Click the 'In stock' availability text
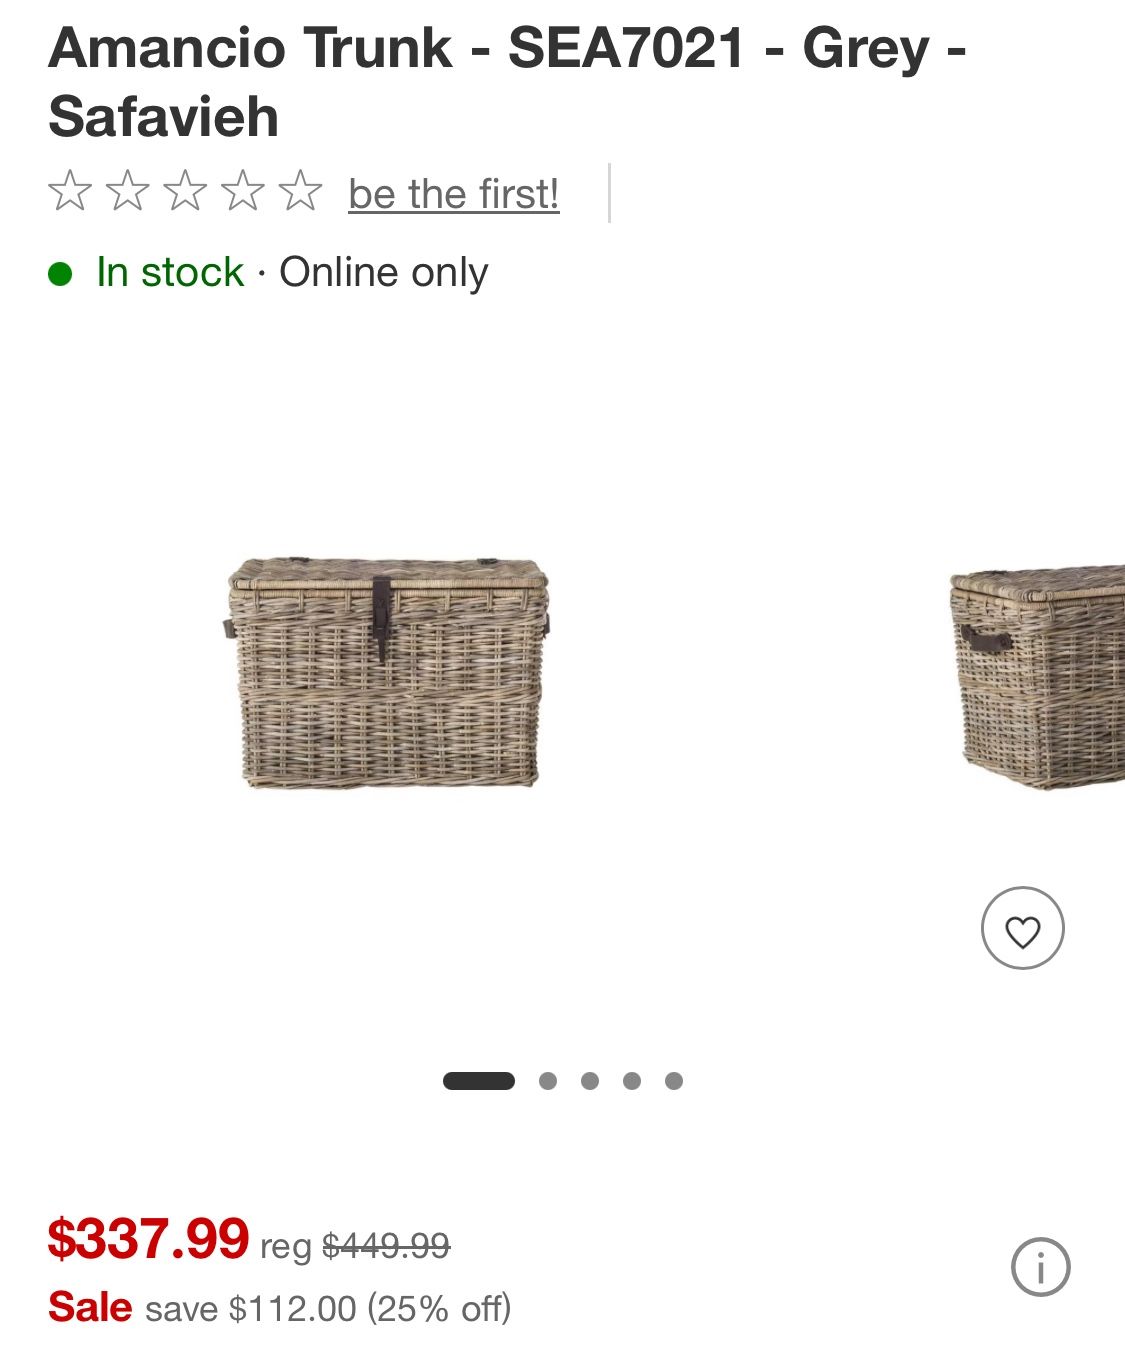This screenshot has height=1368, width=1125. (x=170, y=272)
